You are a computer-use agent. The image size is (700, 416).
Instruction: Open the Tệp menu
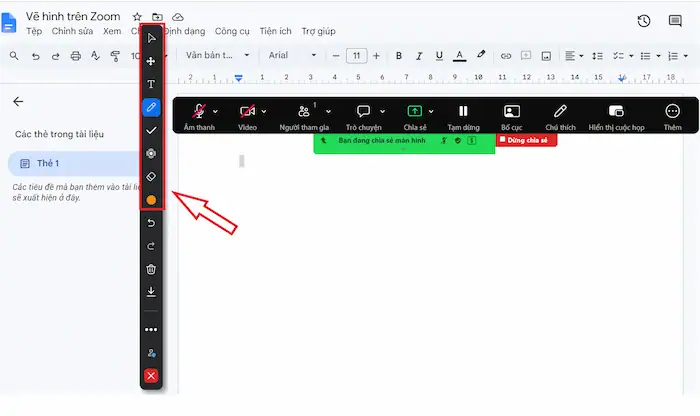[34, 31]
